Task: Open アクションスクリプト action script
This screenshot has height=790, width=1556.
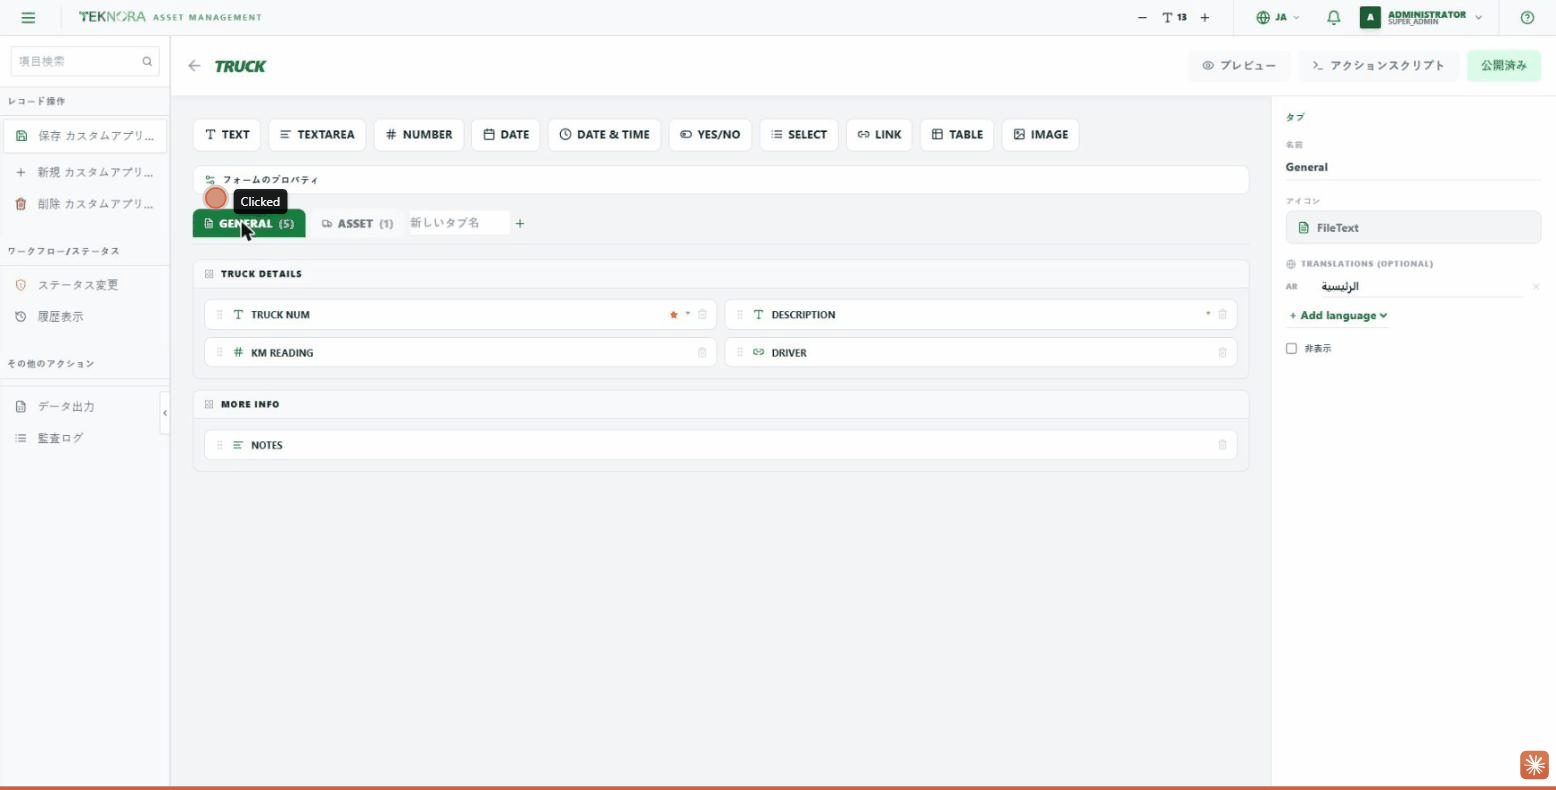Action: click(1379, 65)
